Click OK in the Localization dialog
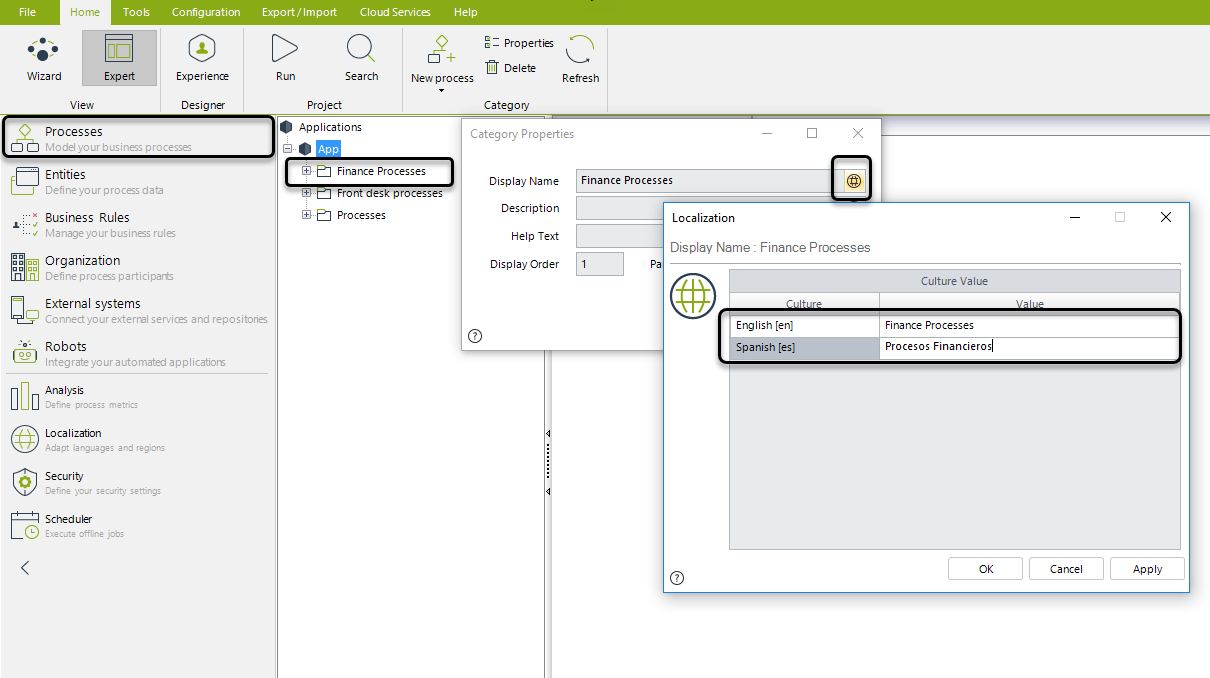 [986, 569]
